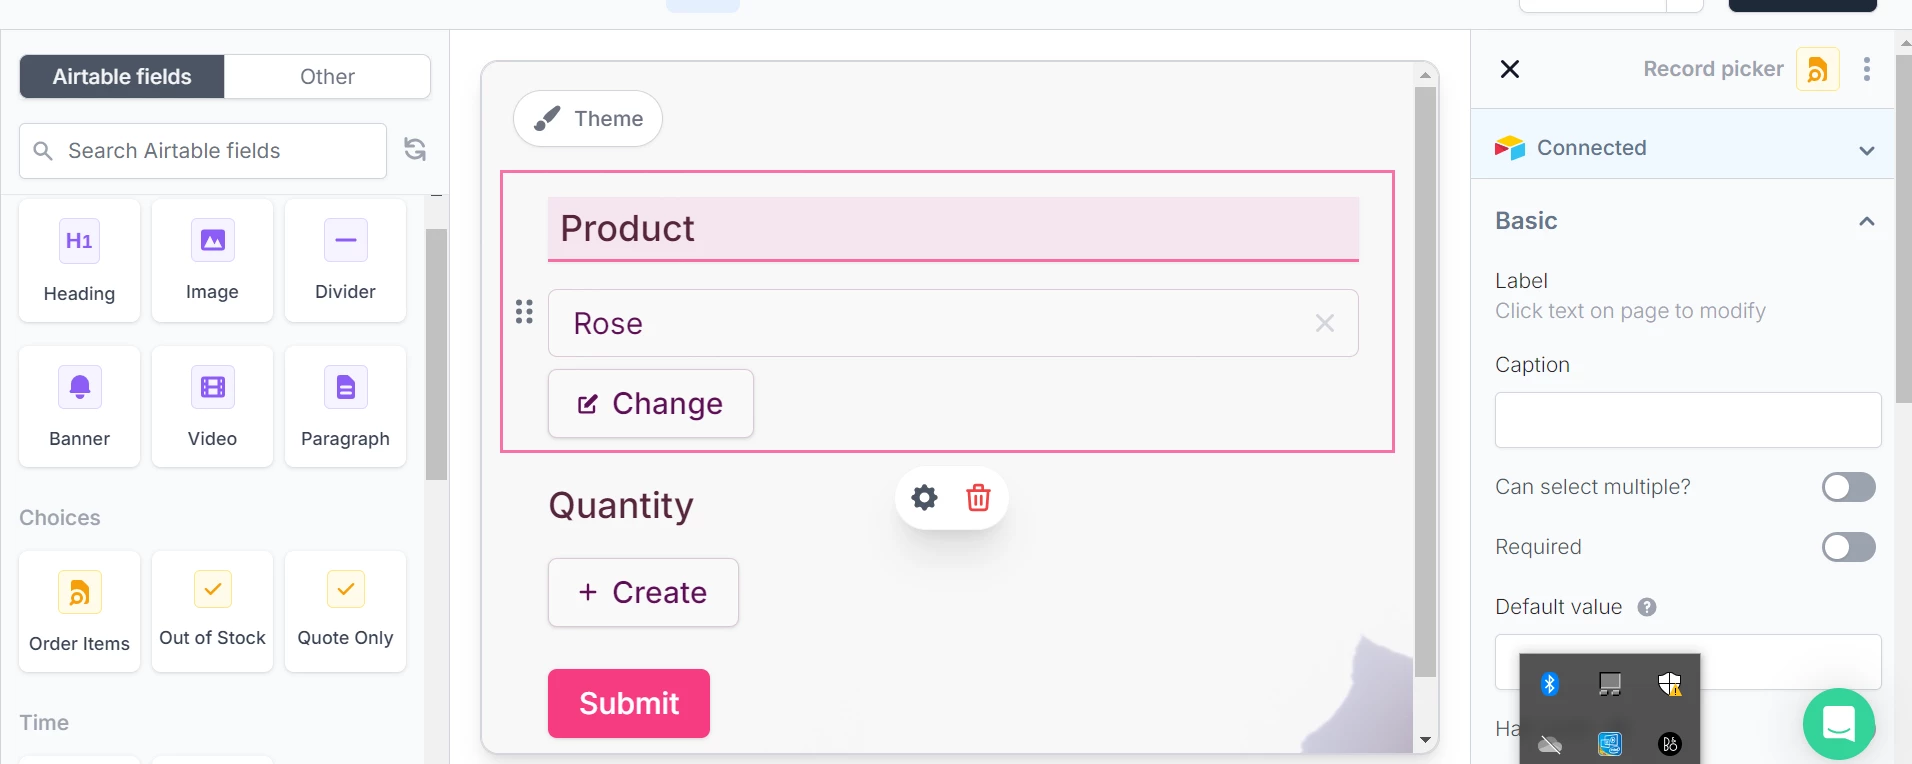Viewport: 1912px width, 764px height.
Task: Add a Video element
Action: 212,406
